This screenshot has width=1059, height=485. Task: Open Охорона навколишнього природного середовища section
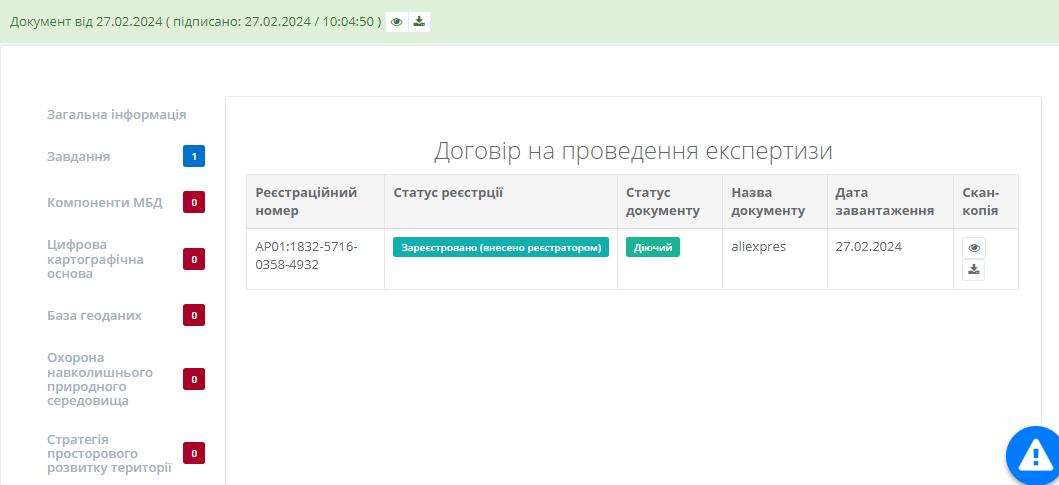point(100,379)
